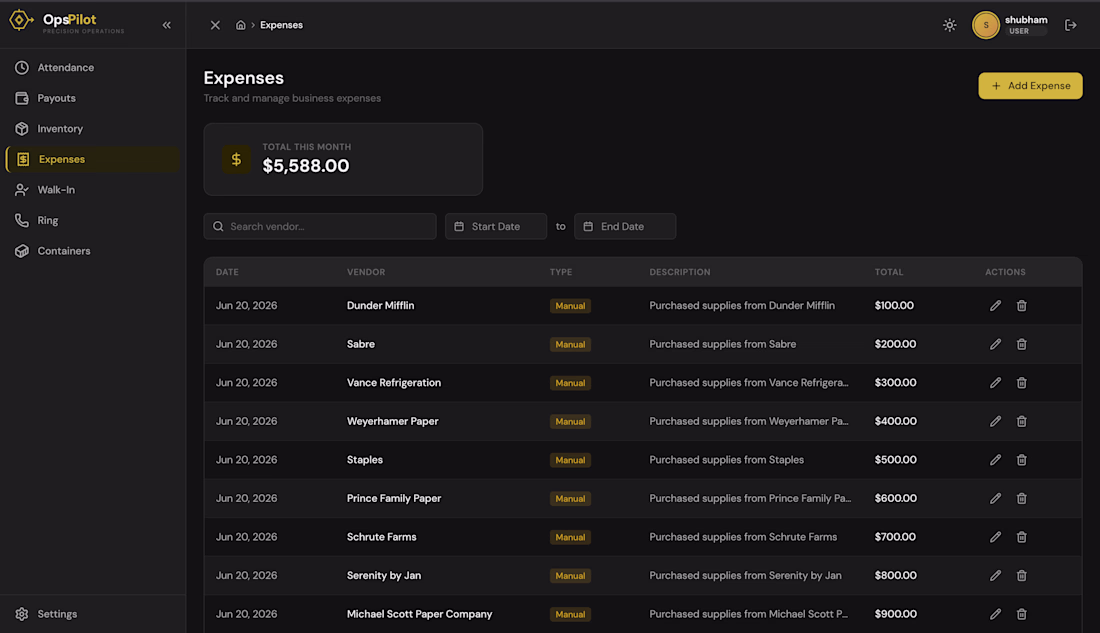Screen dimensions: 1100x633
Task: Select Expenses in sidebar
Action: 93,159
